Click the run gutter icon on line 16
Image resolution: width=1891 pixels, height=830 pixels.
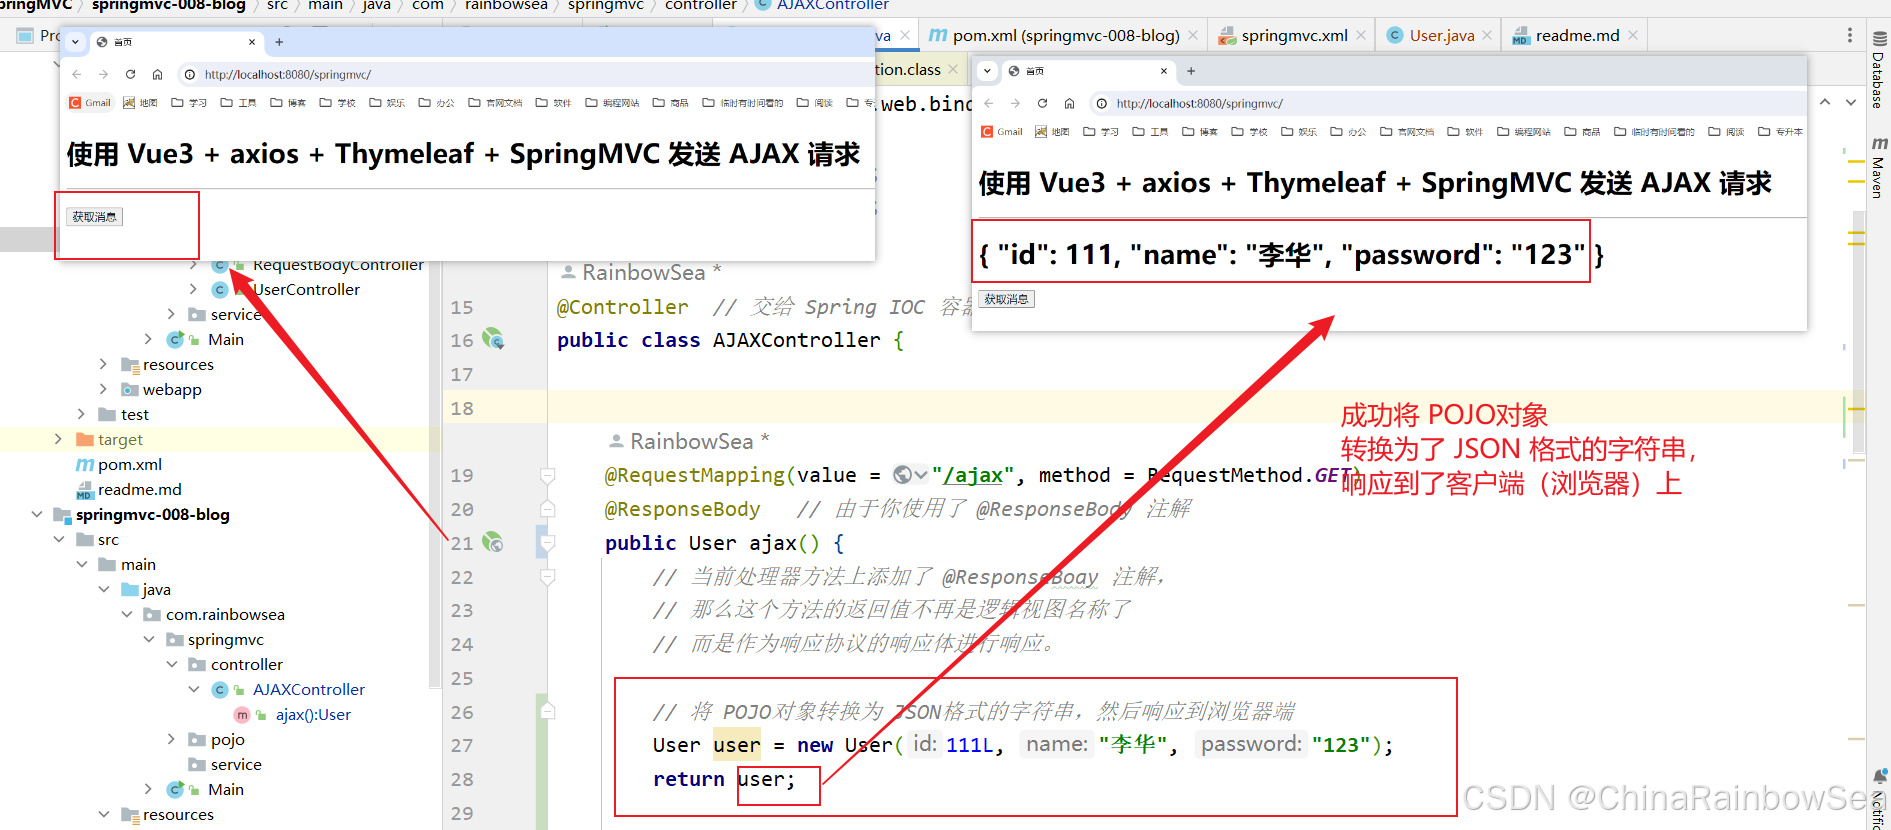click(x=493, y=339)
